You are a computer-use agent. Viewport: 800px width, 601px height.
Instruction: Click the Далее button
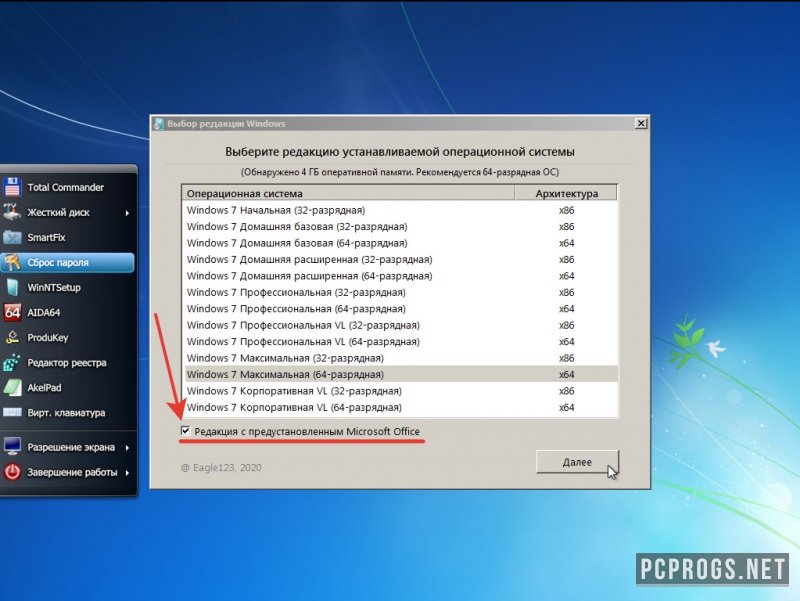coord(577,462)
